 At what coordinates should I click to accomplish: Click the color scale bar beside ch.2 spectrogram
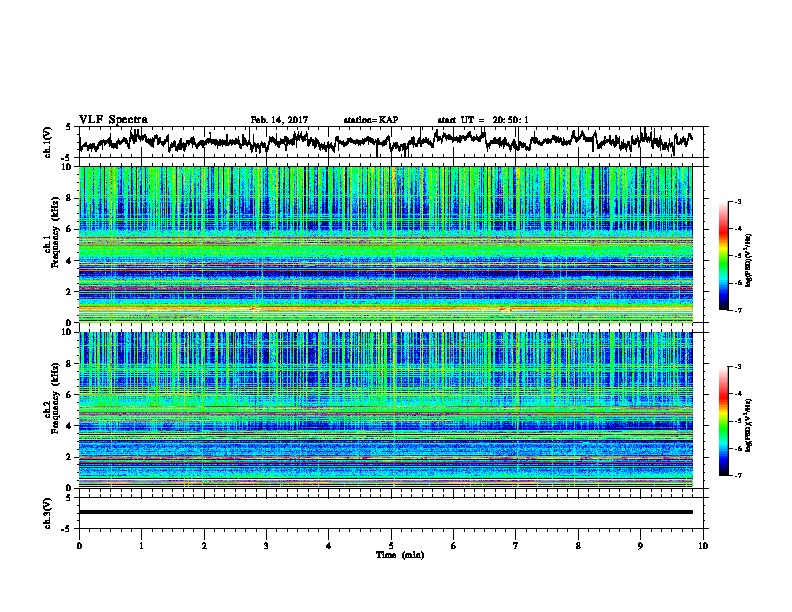(x=724, y=421)
